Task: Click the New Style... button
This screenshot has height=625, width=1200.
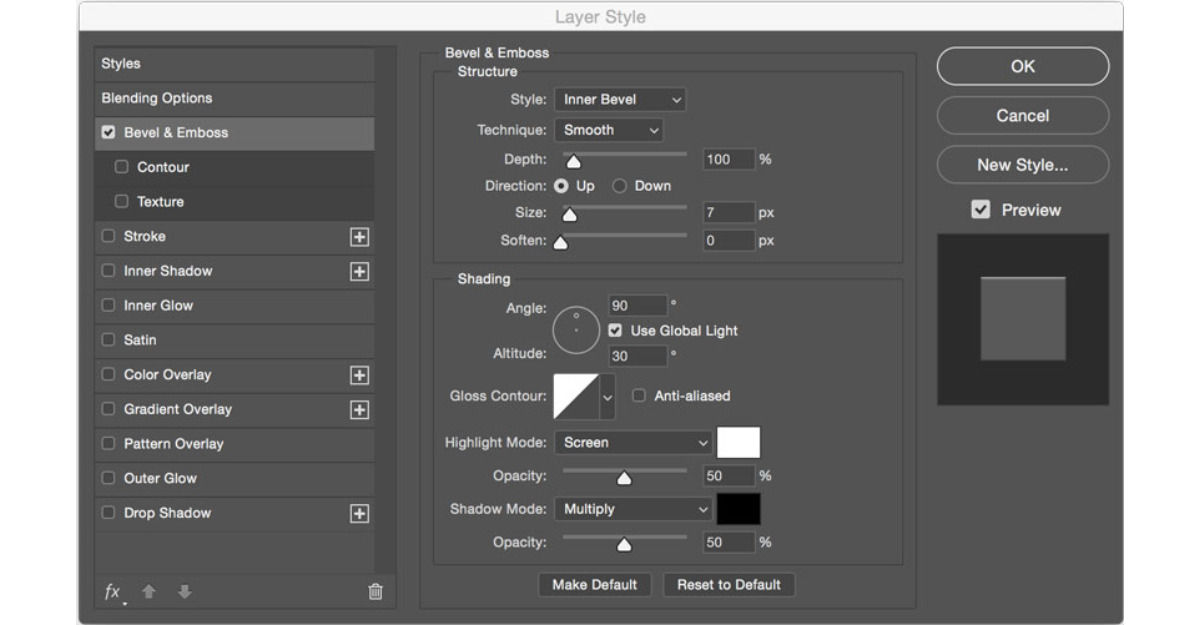Action: [x=1023, y=165]
